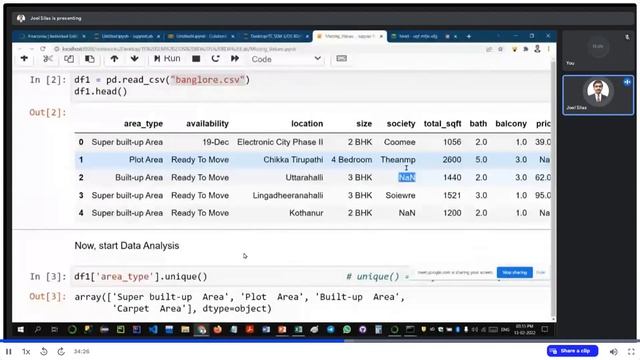Click the Share a clip button
This screenshot has height=360, width=640.
click(x=572, y=351)
